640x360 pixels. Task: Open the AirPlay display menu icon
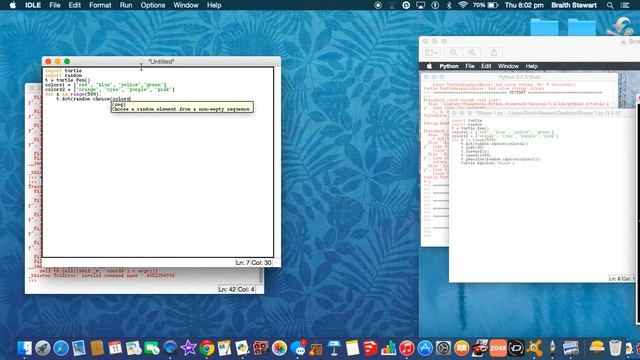tap(420, 5)
